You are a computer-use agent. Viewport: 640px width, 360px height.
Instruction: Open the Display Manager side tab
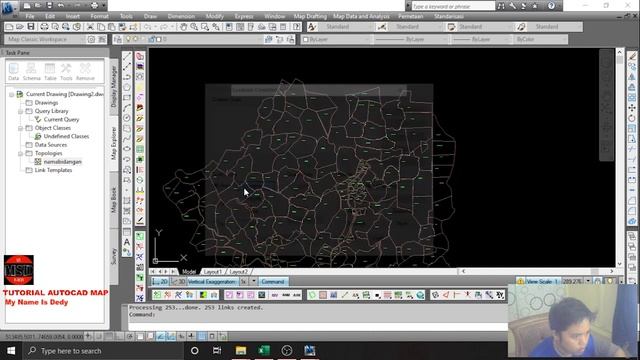point(113,86)
